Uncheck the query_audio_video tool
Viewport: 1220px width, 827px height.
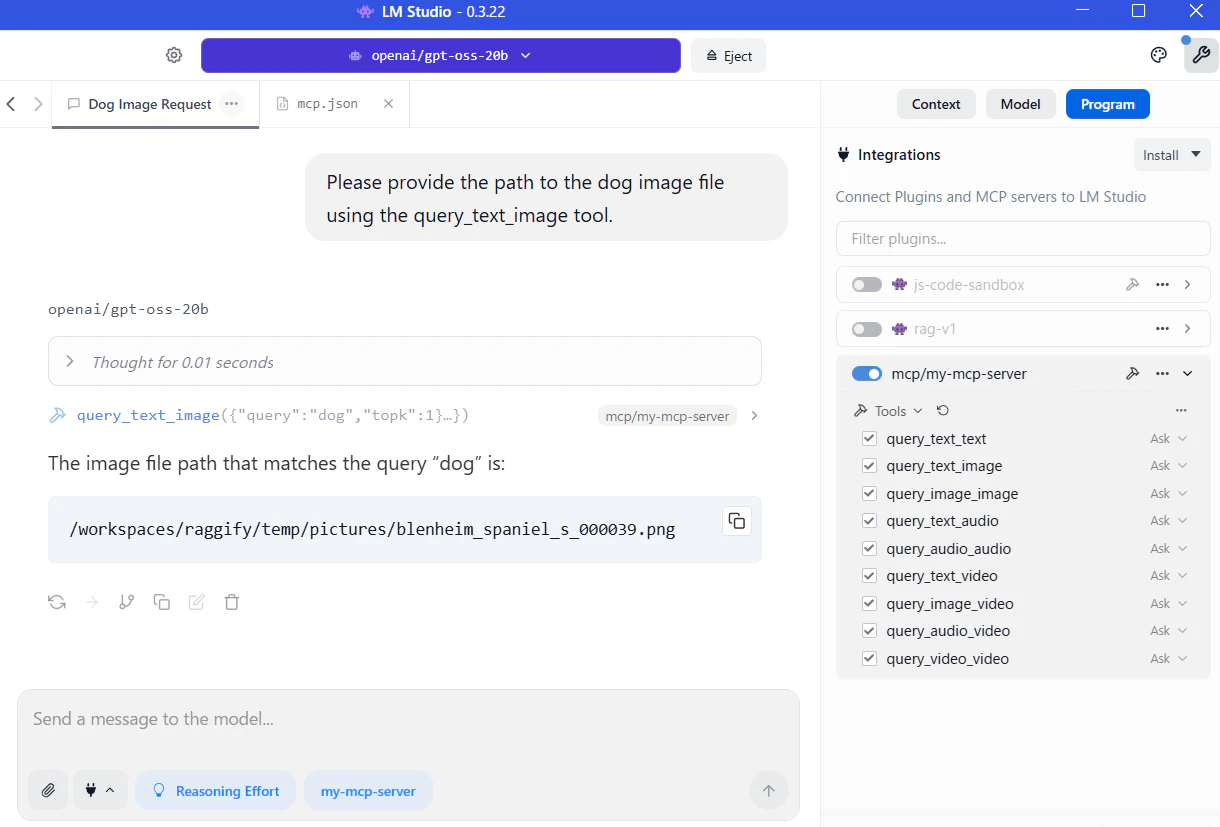(x=869, y=631)
